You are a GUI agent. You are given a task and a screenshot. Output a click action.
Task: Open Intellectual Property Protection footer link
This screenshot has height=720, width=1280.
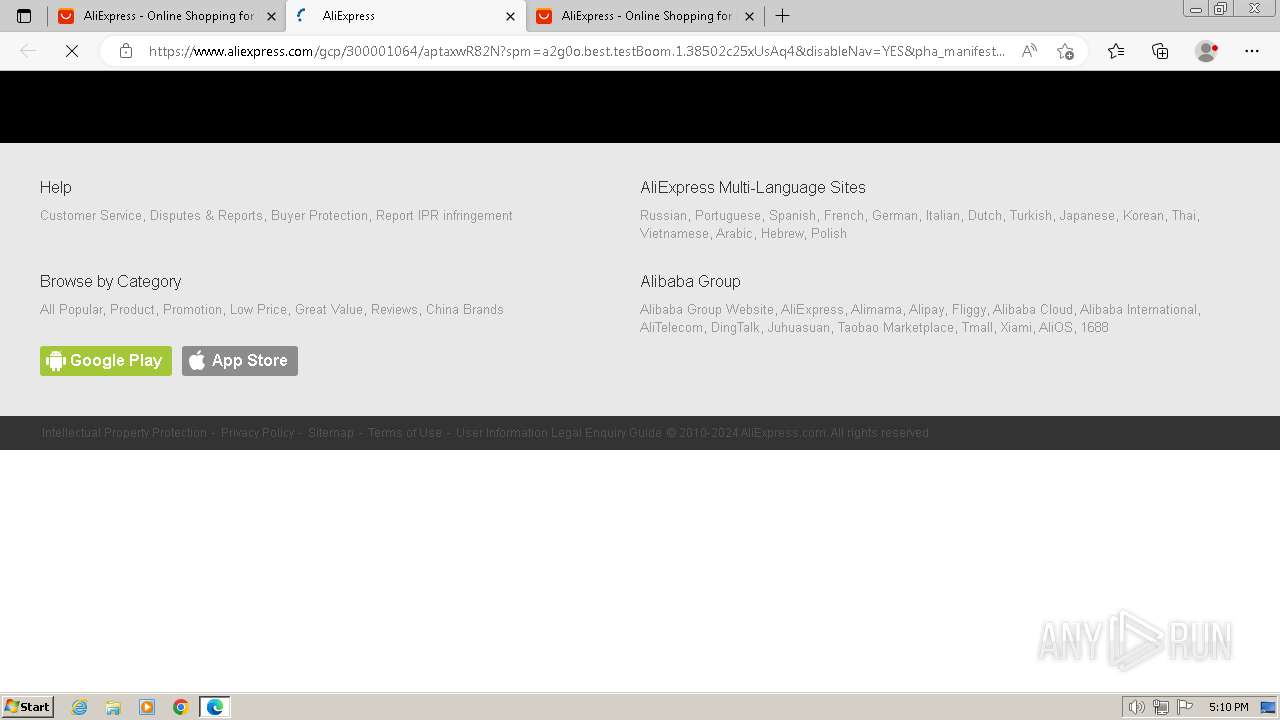pyautogui.click(x=124, y=433)
